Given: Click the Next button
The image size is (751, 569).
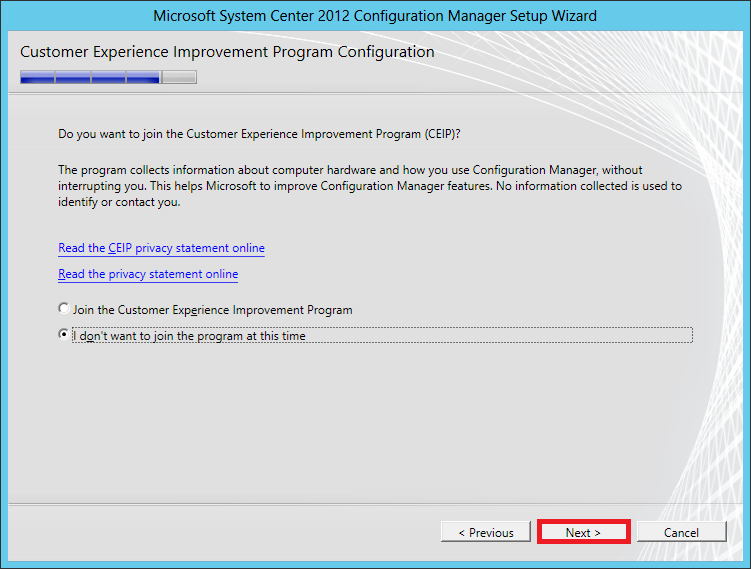Looking at the screenshot, I should pos(583,532).
